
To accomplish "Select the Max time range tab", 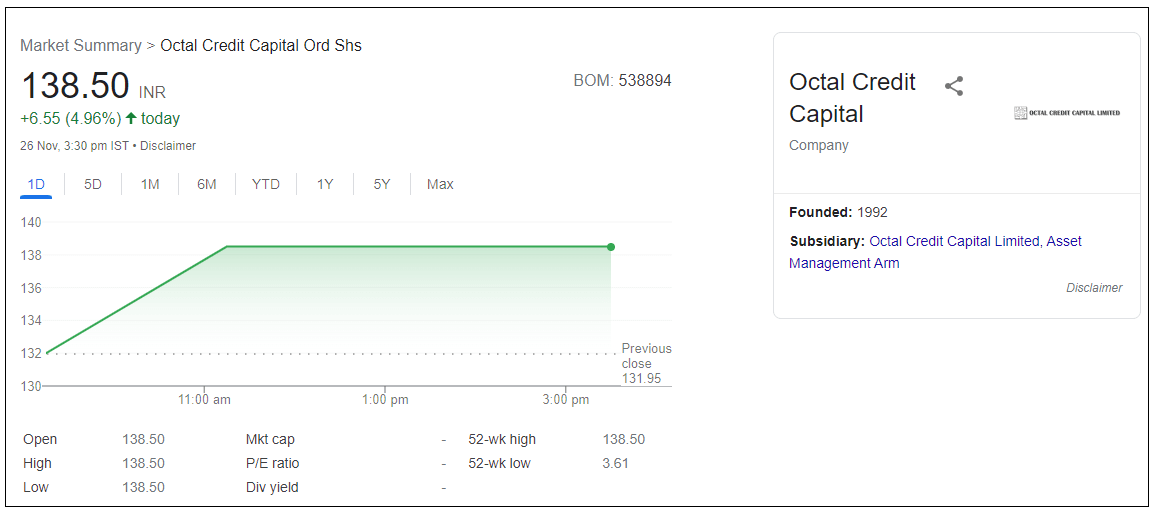I will pyautogui.click(x=440, y=184).
